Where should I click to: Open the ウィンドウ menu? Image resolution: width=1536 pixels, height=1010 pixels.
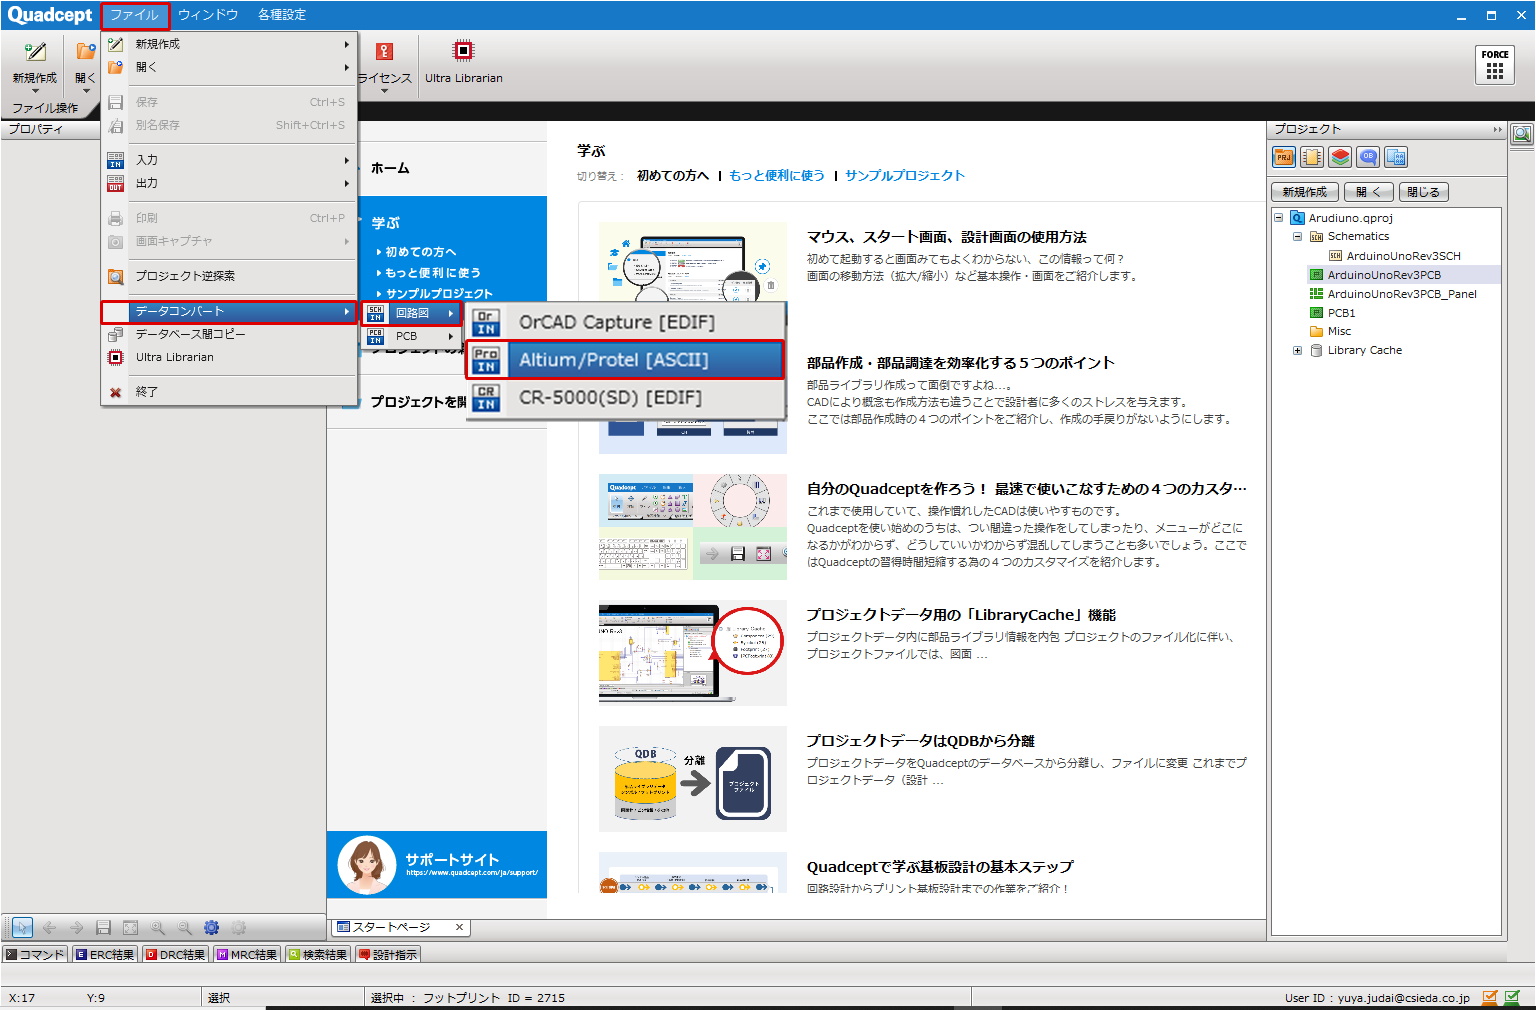point(208,15)
